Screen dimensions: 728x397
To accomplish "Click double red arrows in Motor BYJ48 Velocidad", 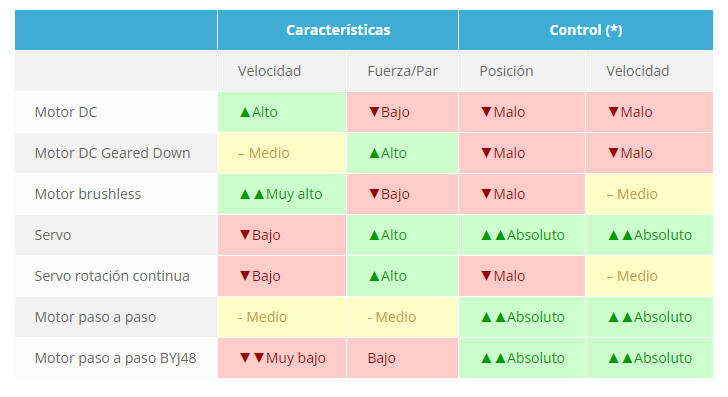I will (x=252, y=358).
